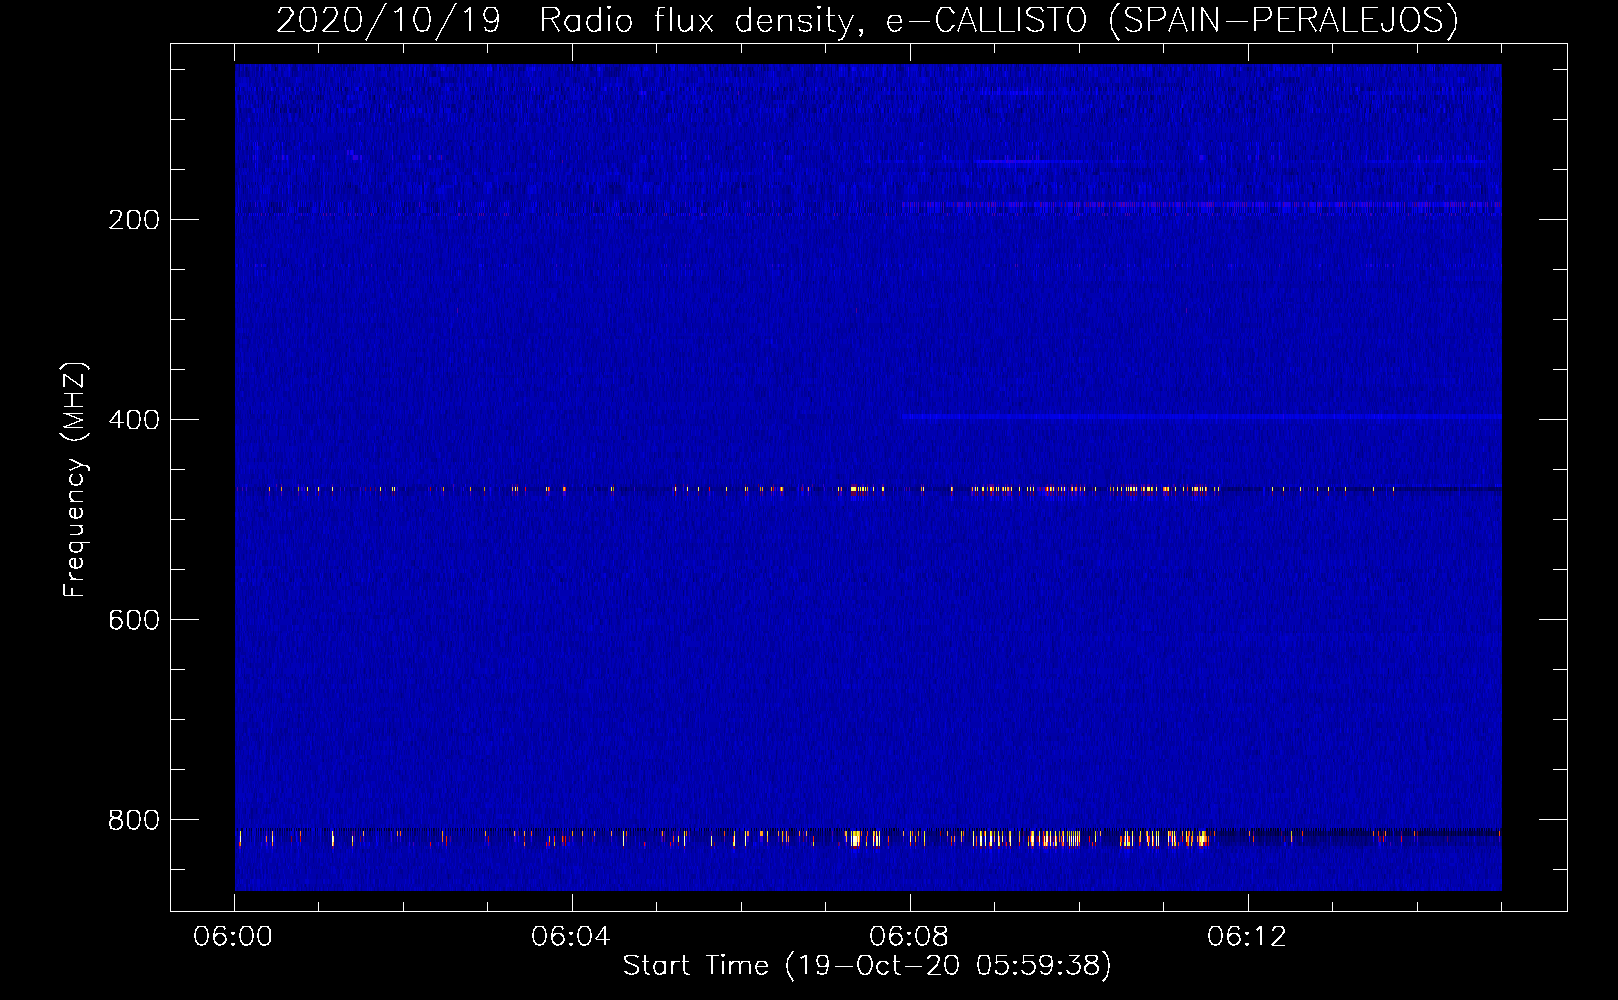Click the 06:08 time tick label
The height and width of the screenshot is (1000, 1618).
(909, 937)
